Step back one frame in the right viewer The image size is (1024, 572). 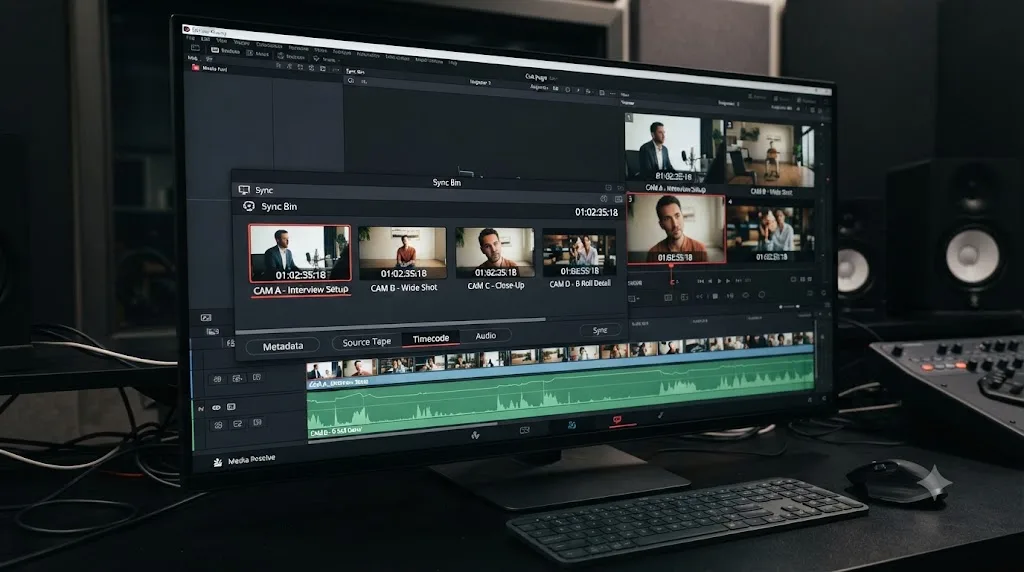[x=710, y=281]
